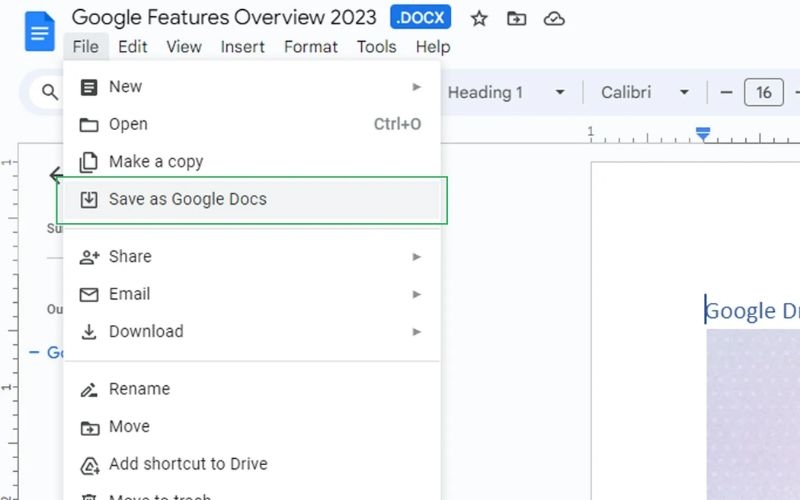
Task: Click the Email envelope icon
Action: click(x=89, y=294)
